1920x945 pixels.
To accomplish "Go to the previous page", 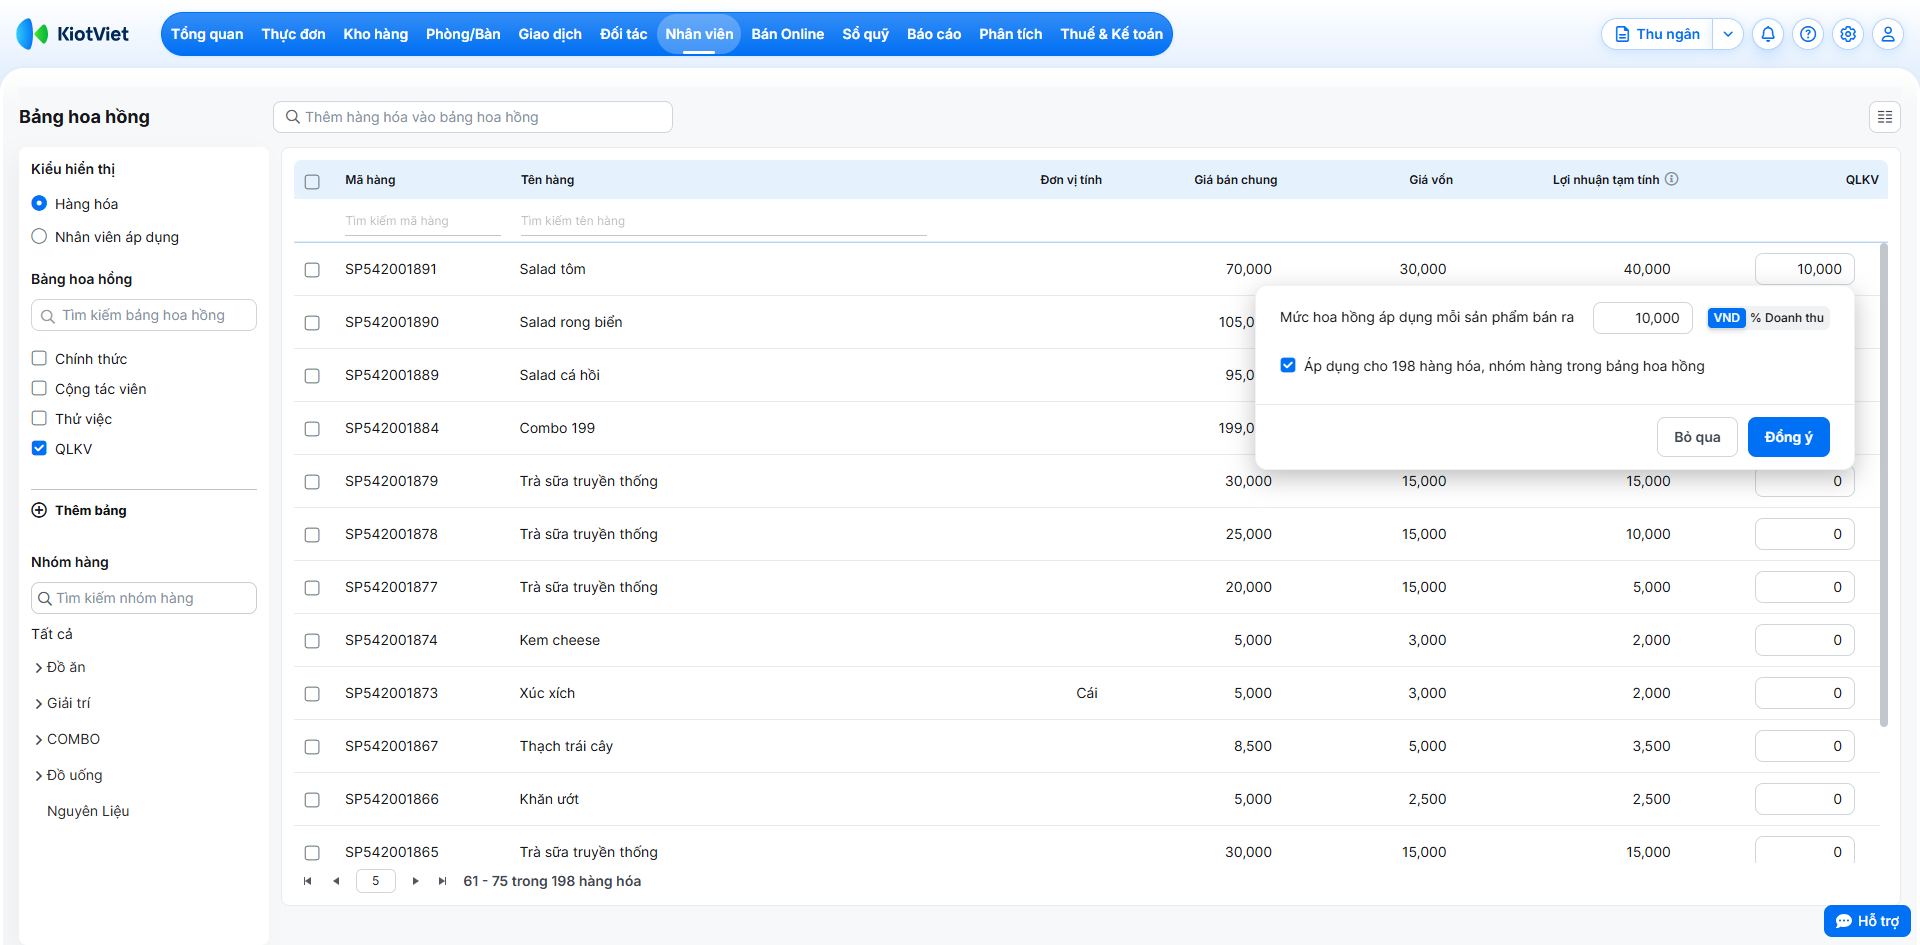I will (336, 881).
